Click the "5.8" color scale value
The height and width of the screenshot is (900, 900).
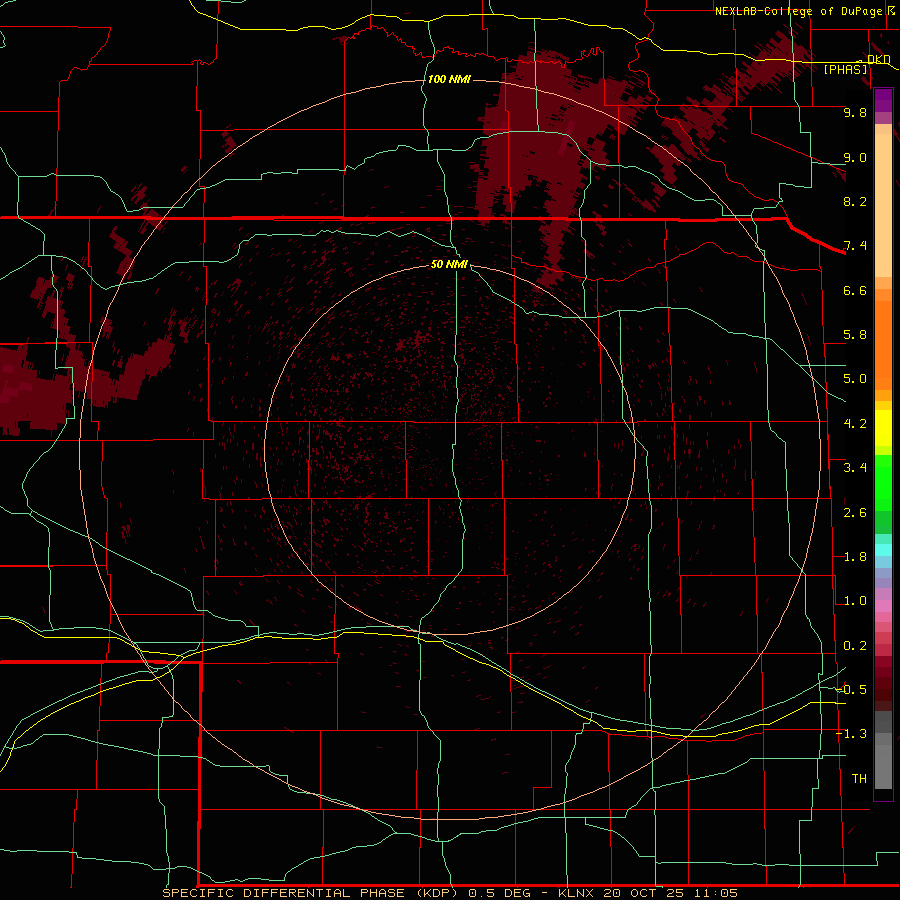pyautogui.click(x=855, y=335)
